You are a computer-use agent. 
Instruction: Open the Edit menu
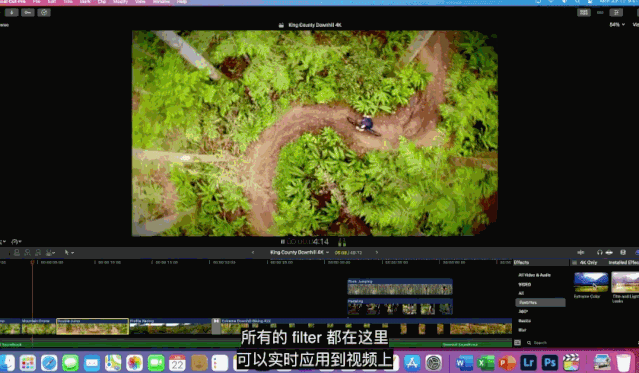point(52,2)
